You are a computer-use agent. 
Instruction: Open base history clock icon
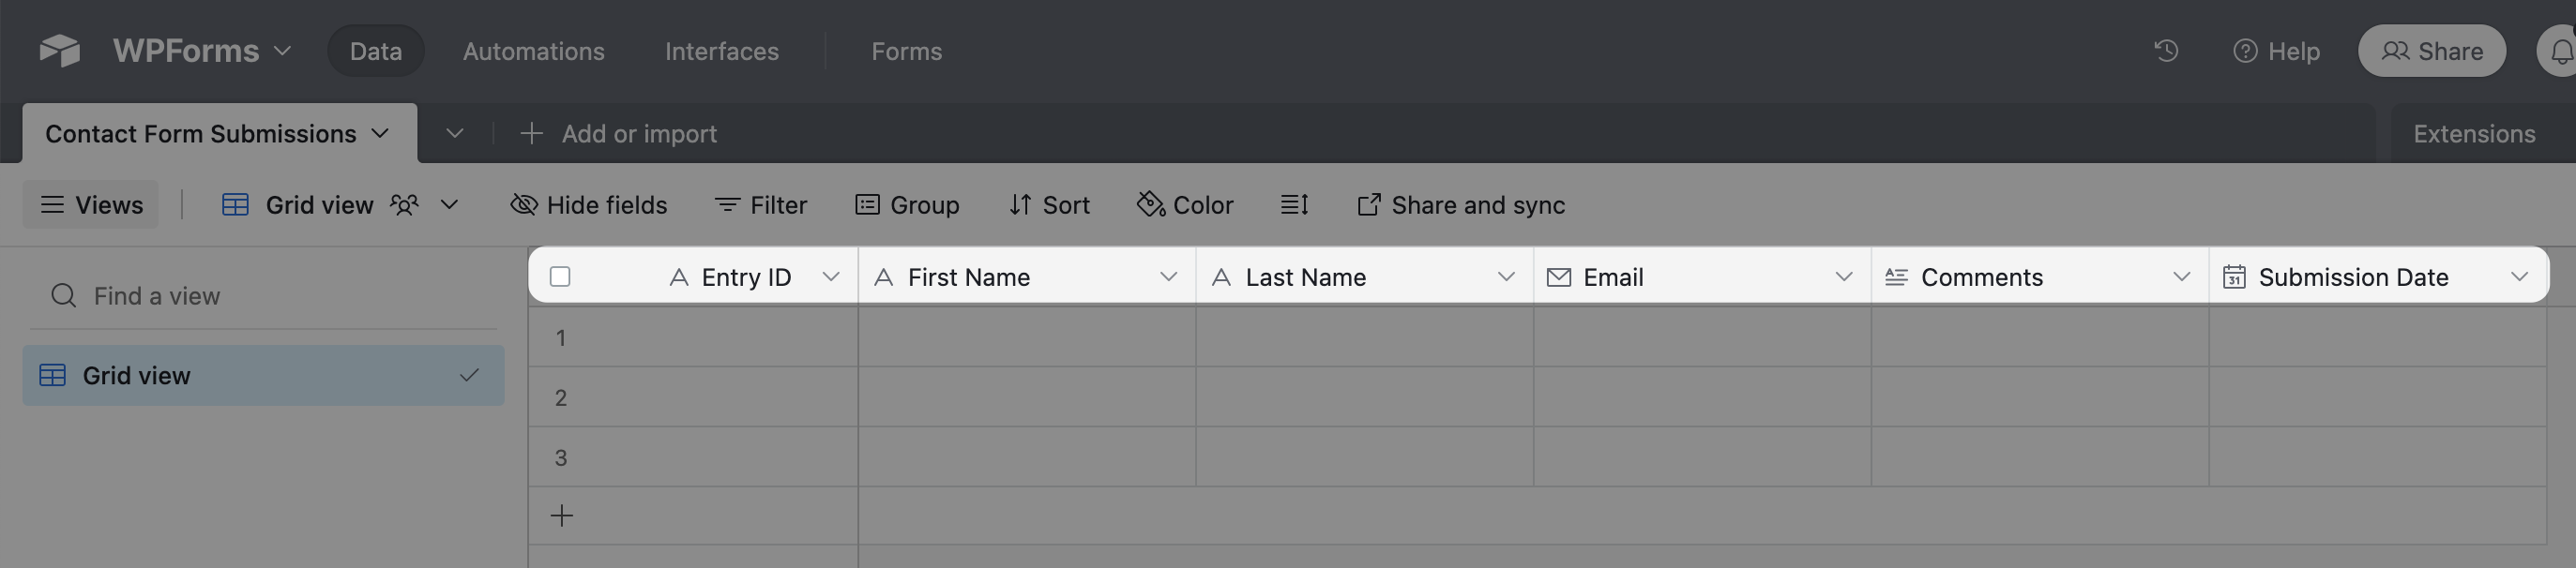pyautogui.click(x=2166, y=51)
